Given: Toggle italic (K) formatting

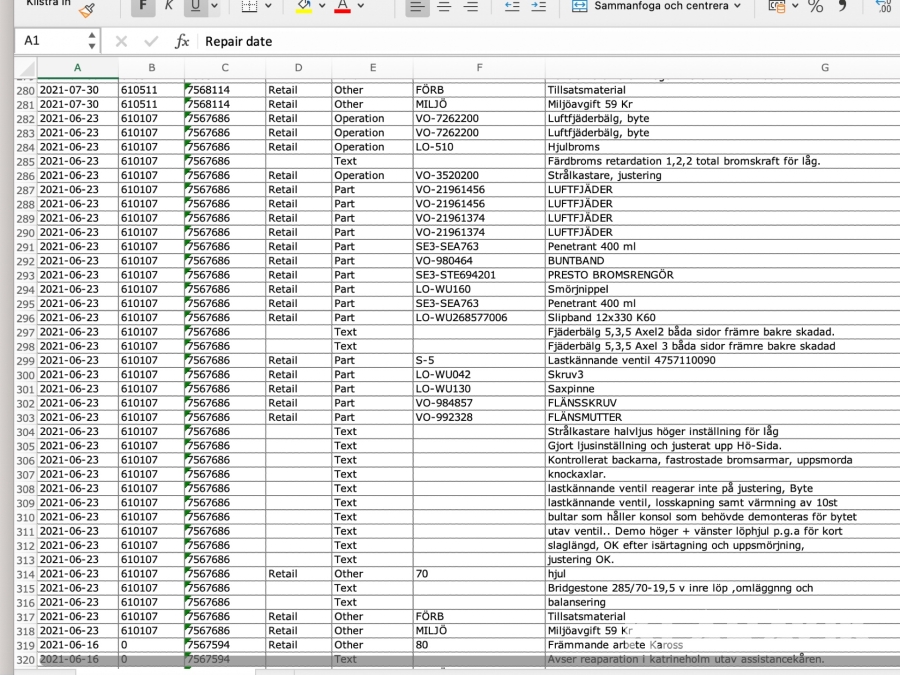Looking at the screenshot, I should (168, 7).
